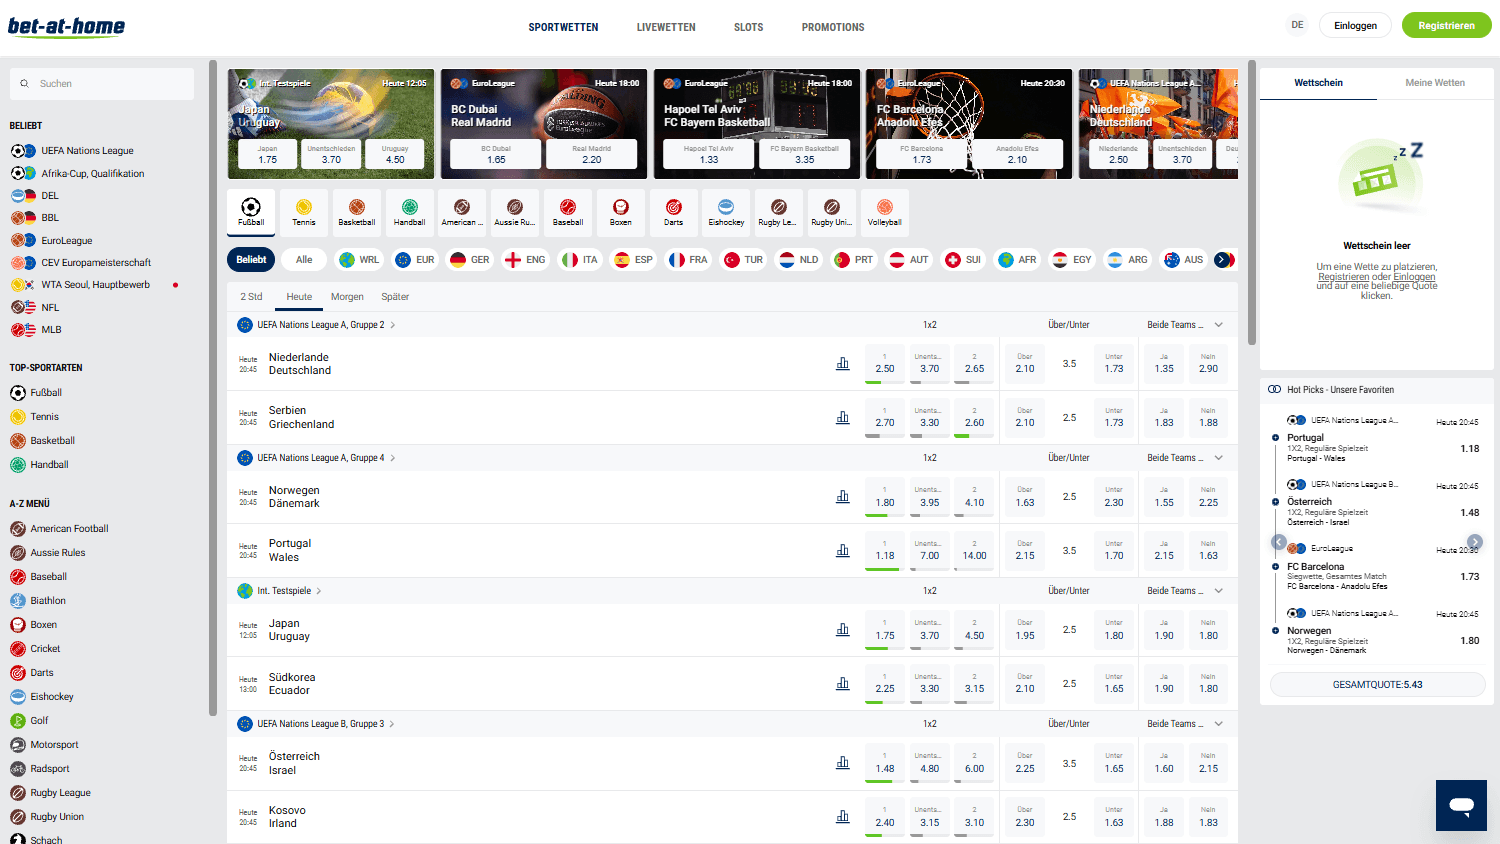1500x844 pixels.
Task: Show previous Hot Picks with left arrow
Action: [1279, 542]
